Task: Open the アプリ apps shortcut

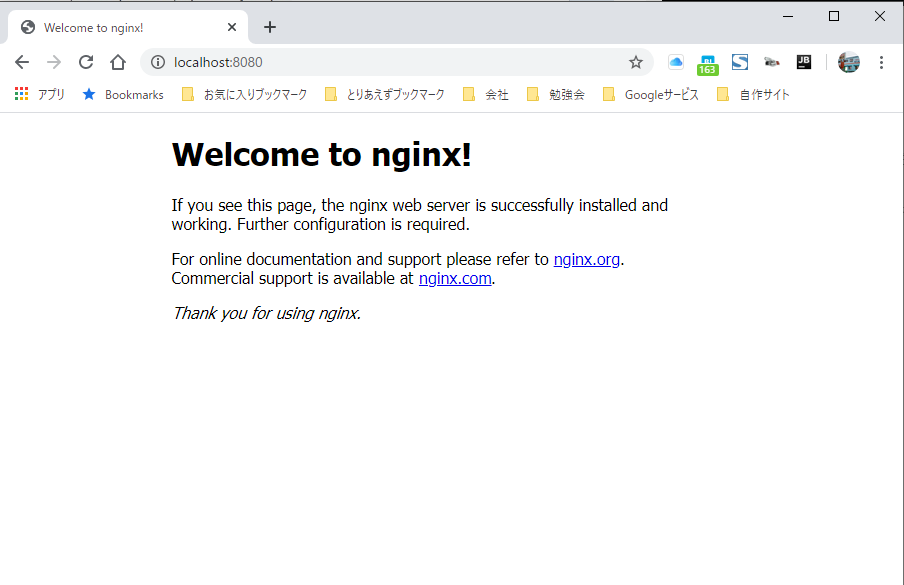Action: (40, 95)
